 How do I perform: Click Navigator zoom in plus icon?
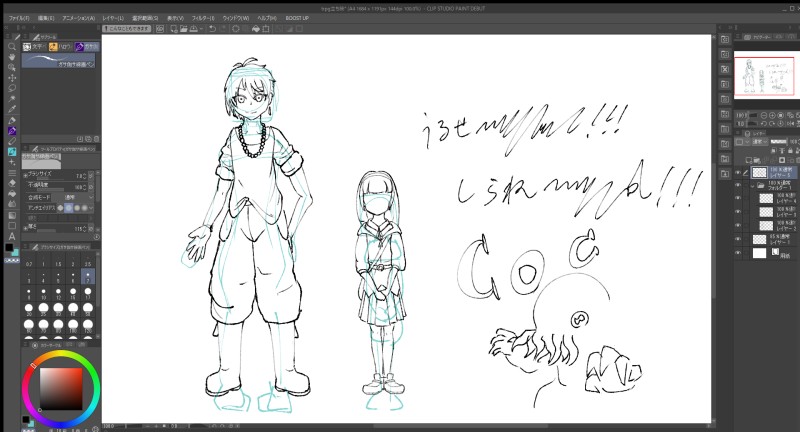772,116
